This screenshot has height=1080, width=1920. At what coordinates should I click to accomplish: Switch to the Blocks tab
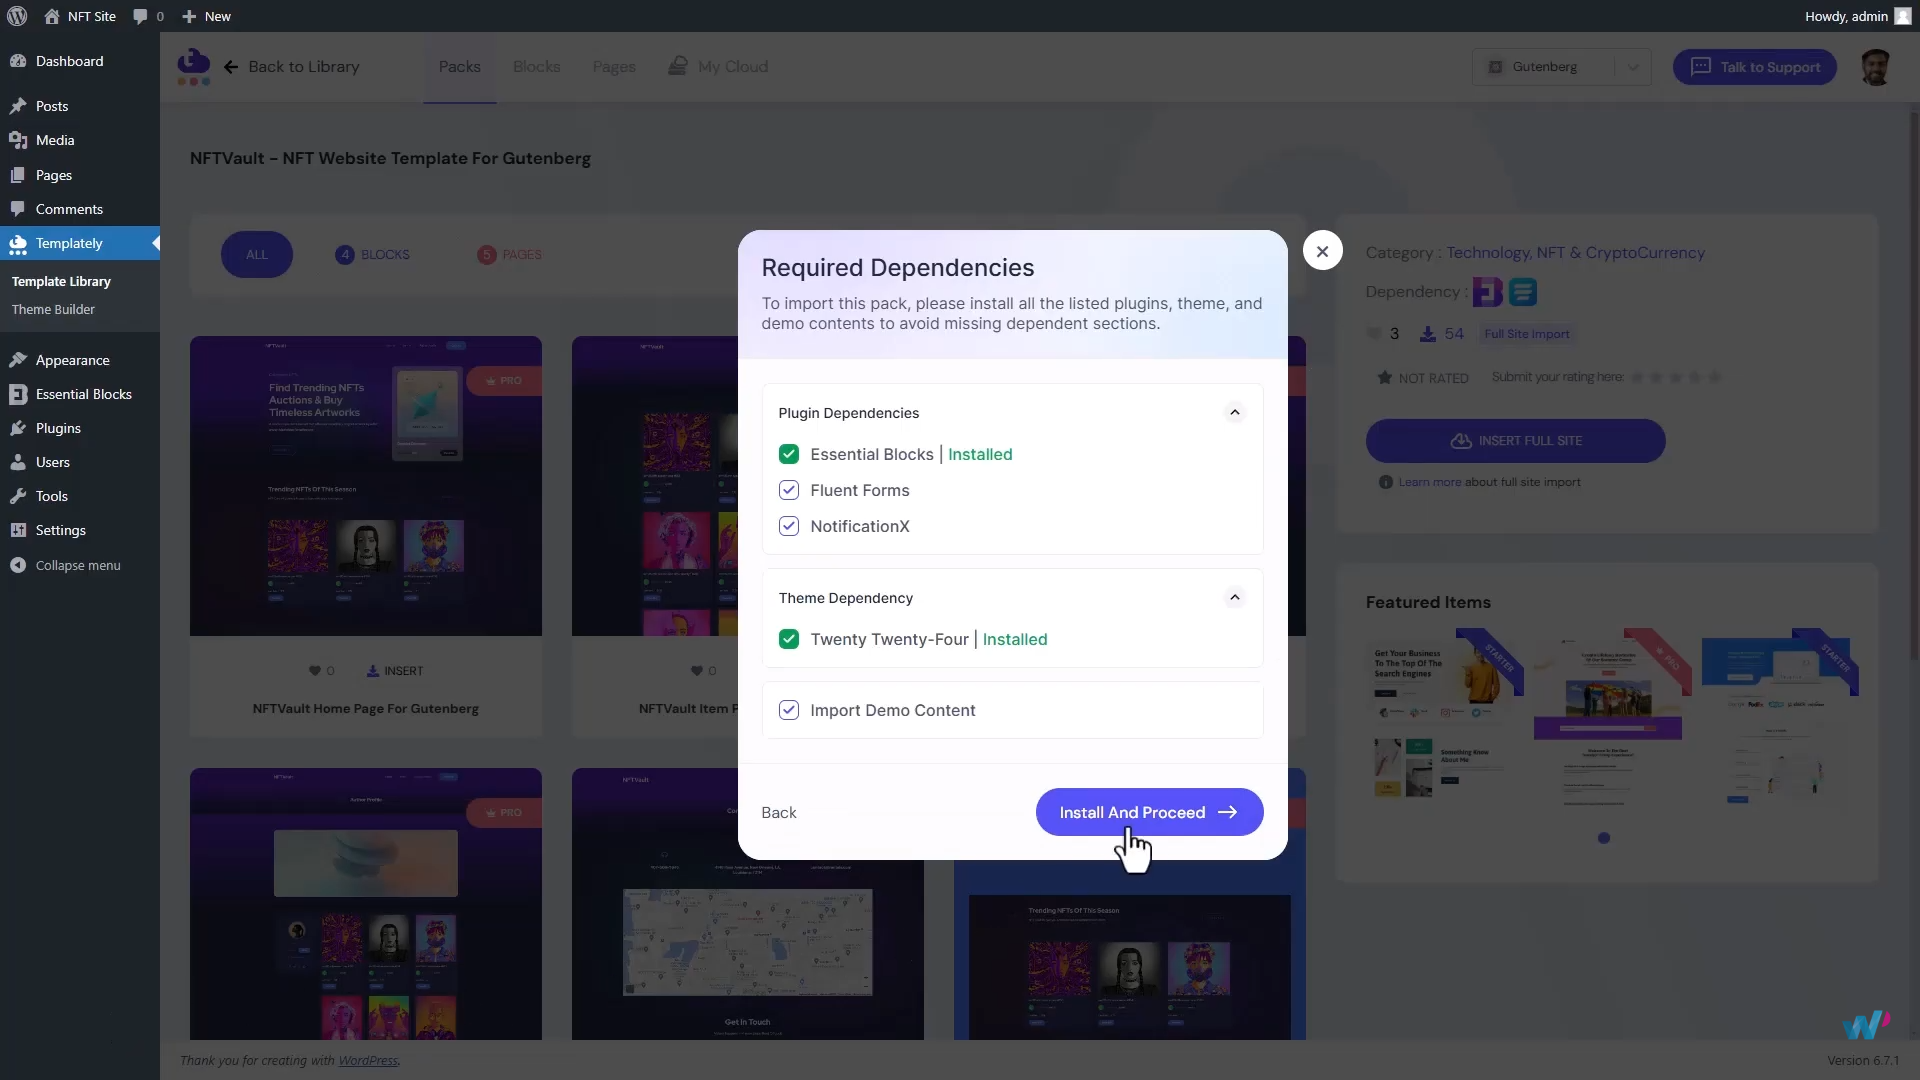[x=536, y=67]
